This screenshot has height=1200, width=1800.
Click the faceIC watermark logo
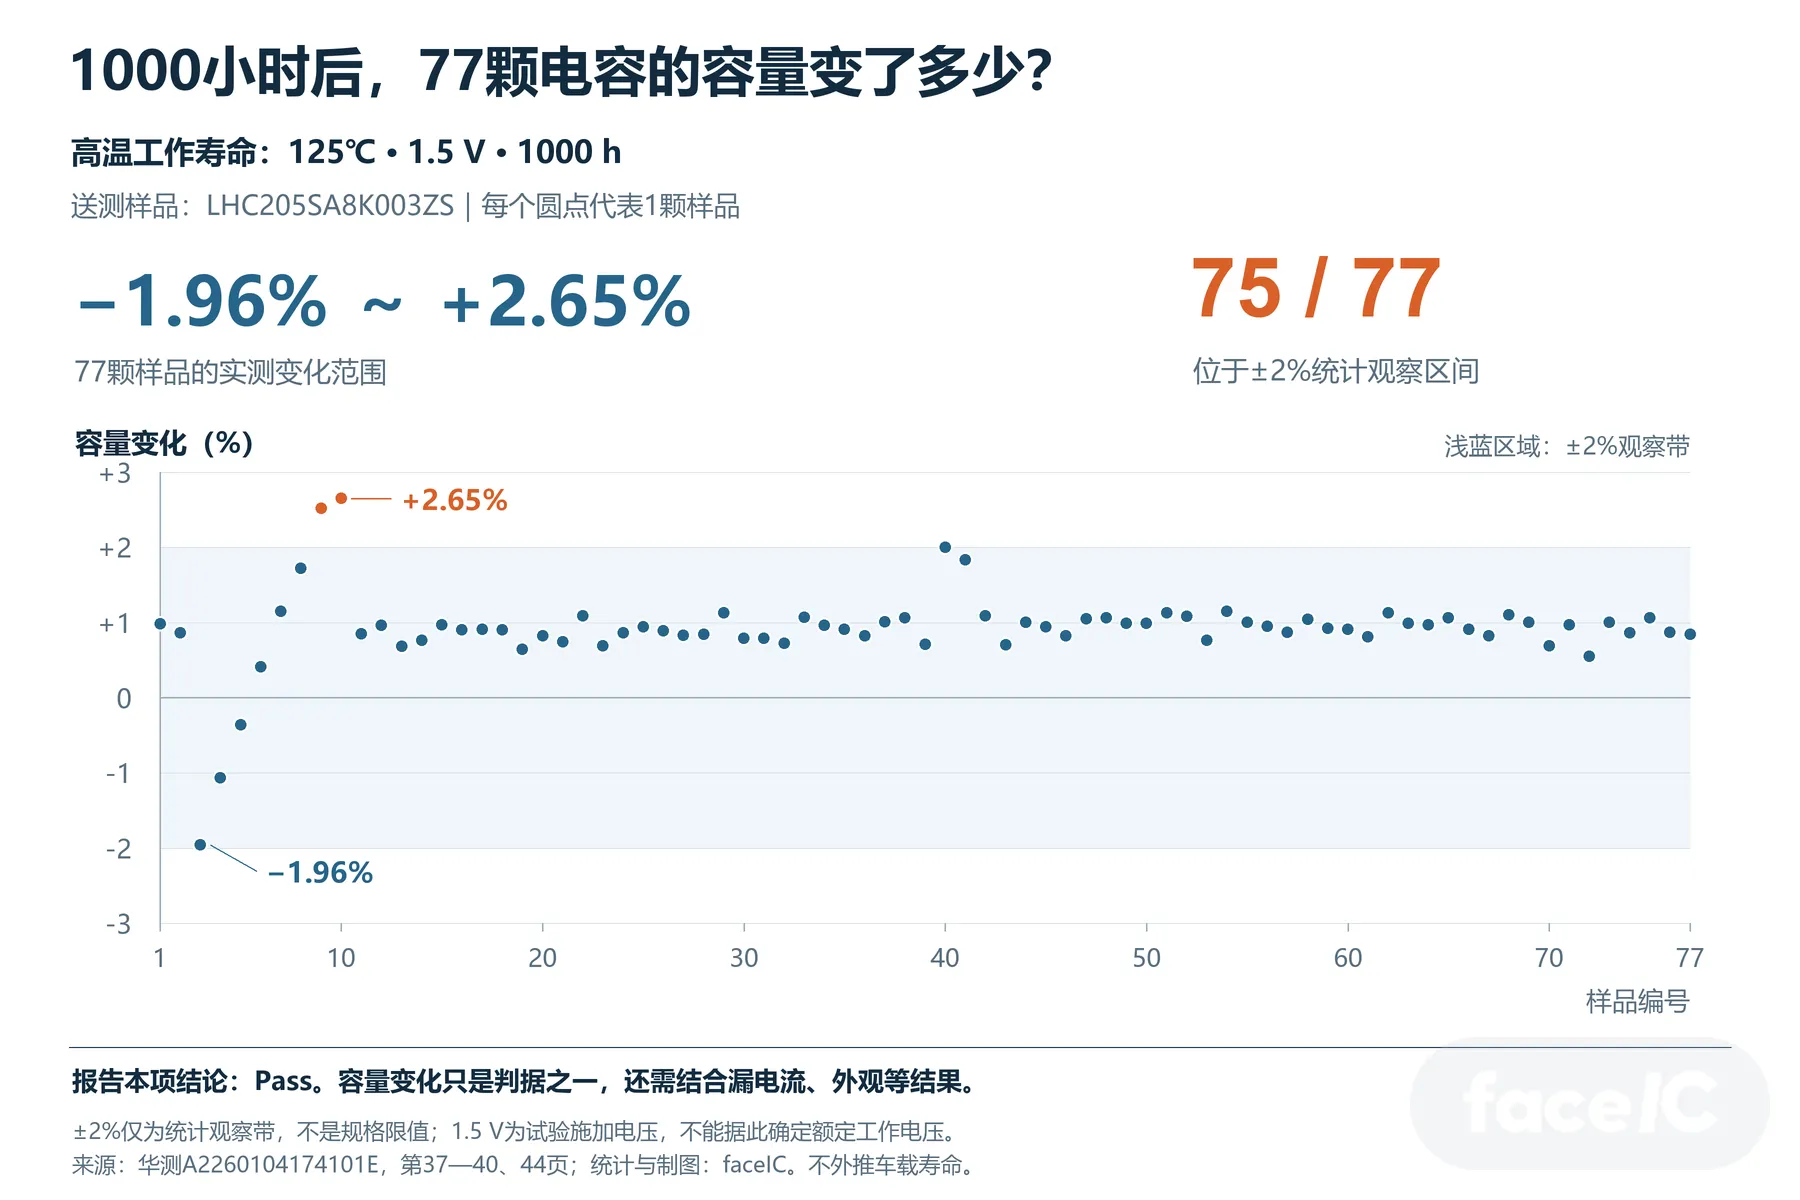[1590, 1104]
